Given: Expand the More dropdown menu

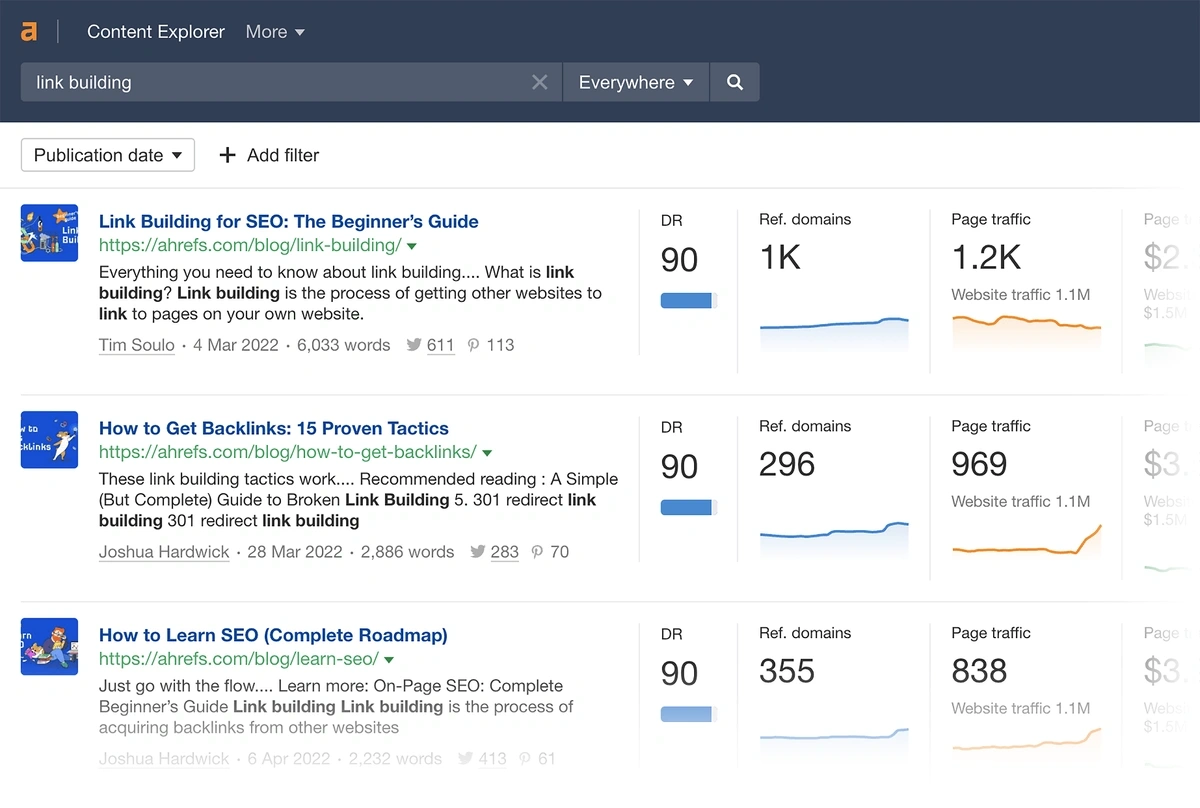Looking at the screenshot, I should (275, 32).
